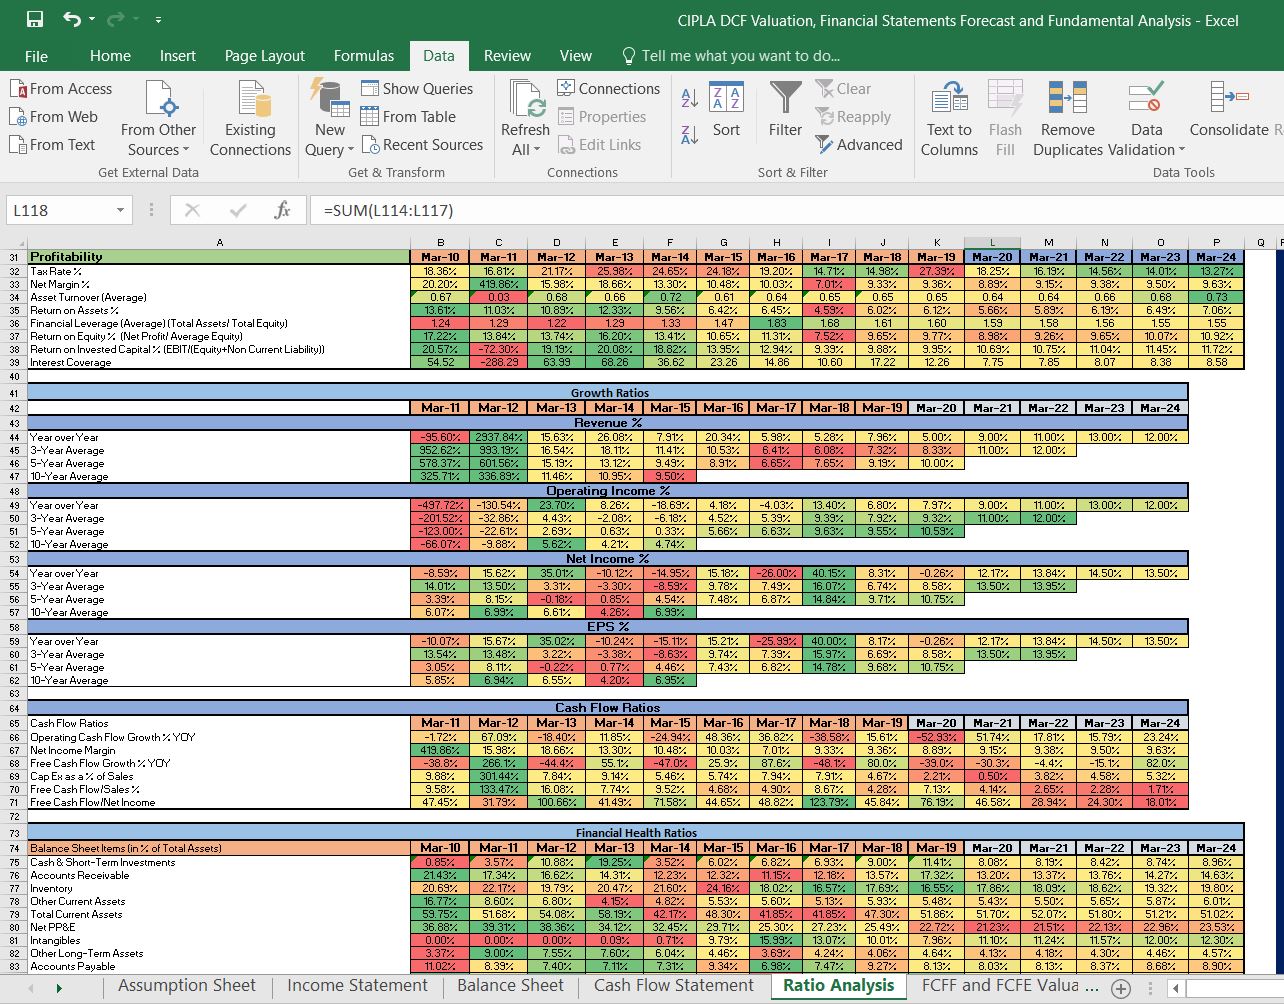Click next sheet navigation arrow
The image size is (1284, 1004).
click(x=59, y=988)
